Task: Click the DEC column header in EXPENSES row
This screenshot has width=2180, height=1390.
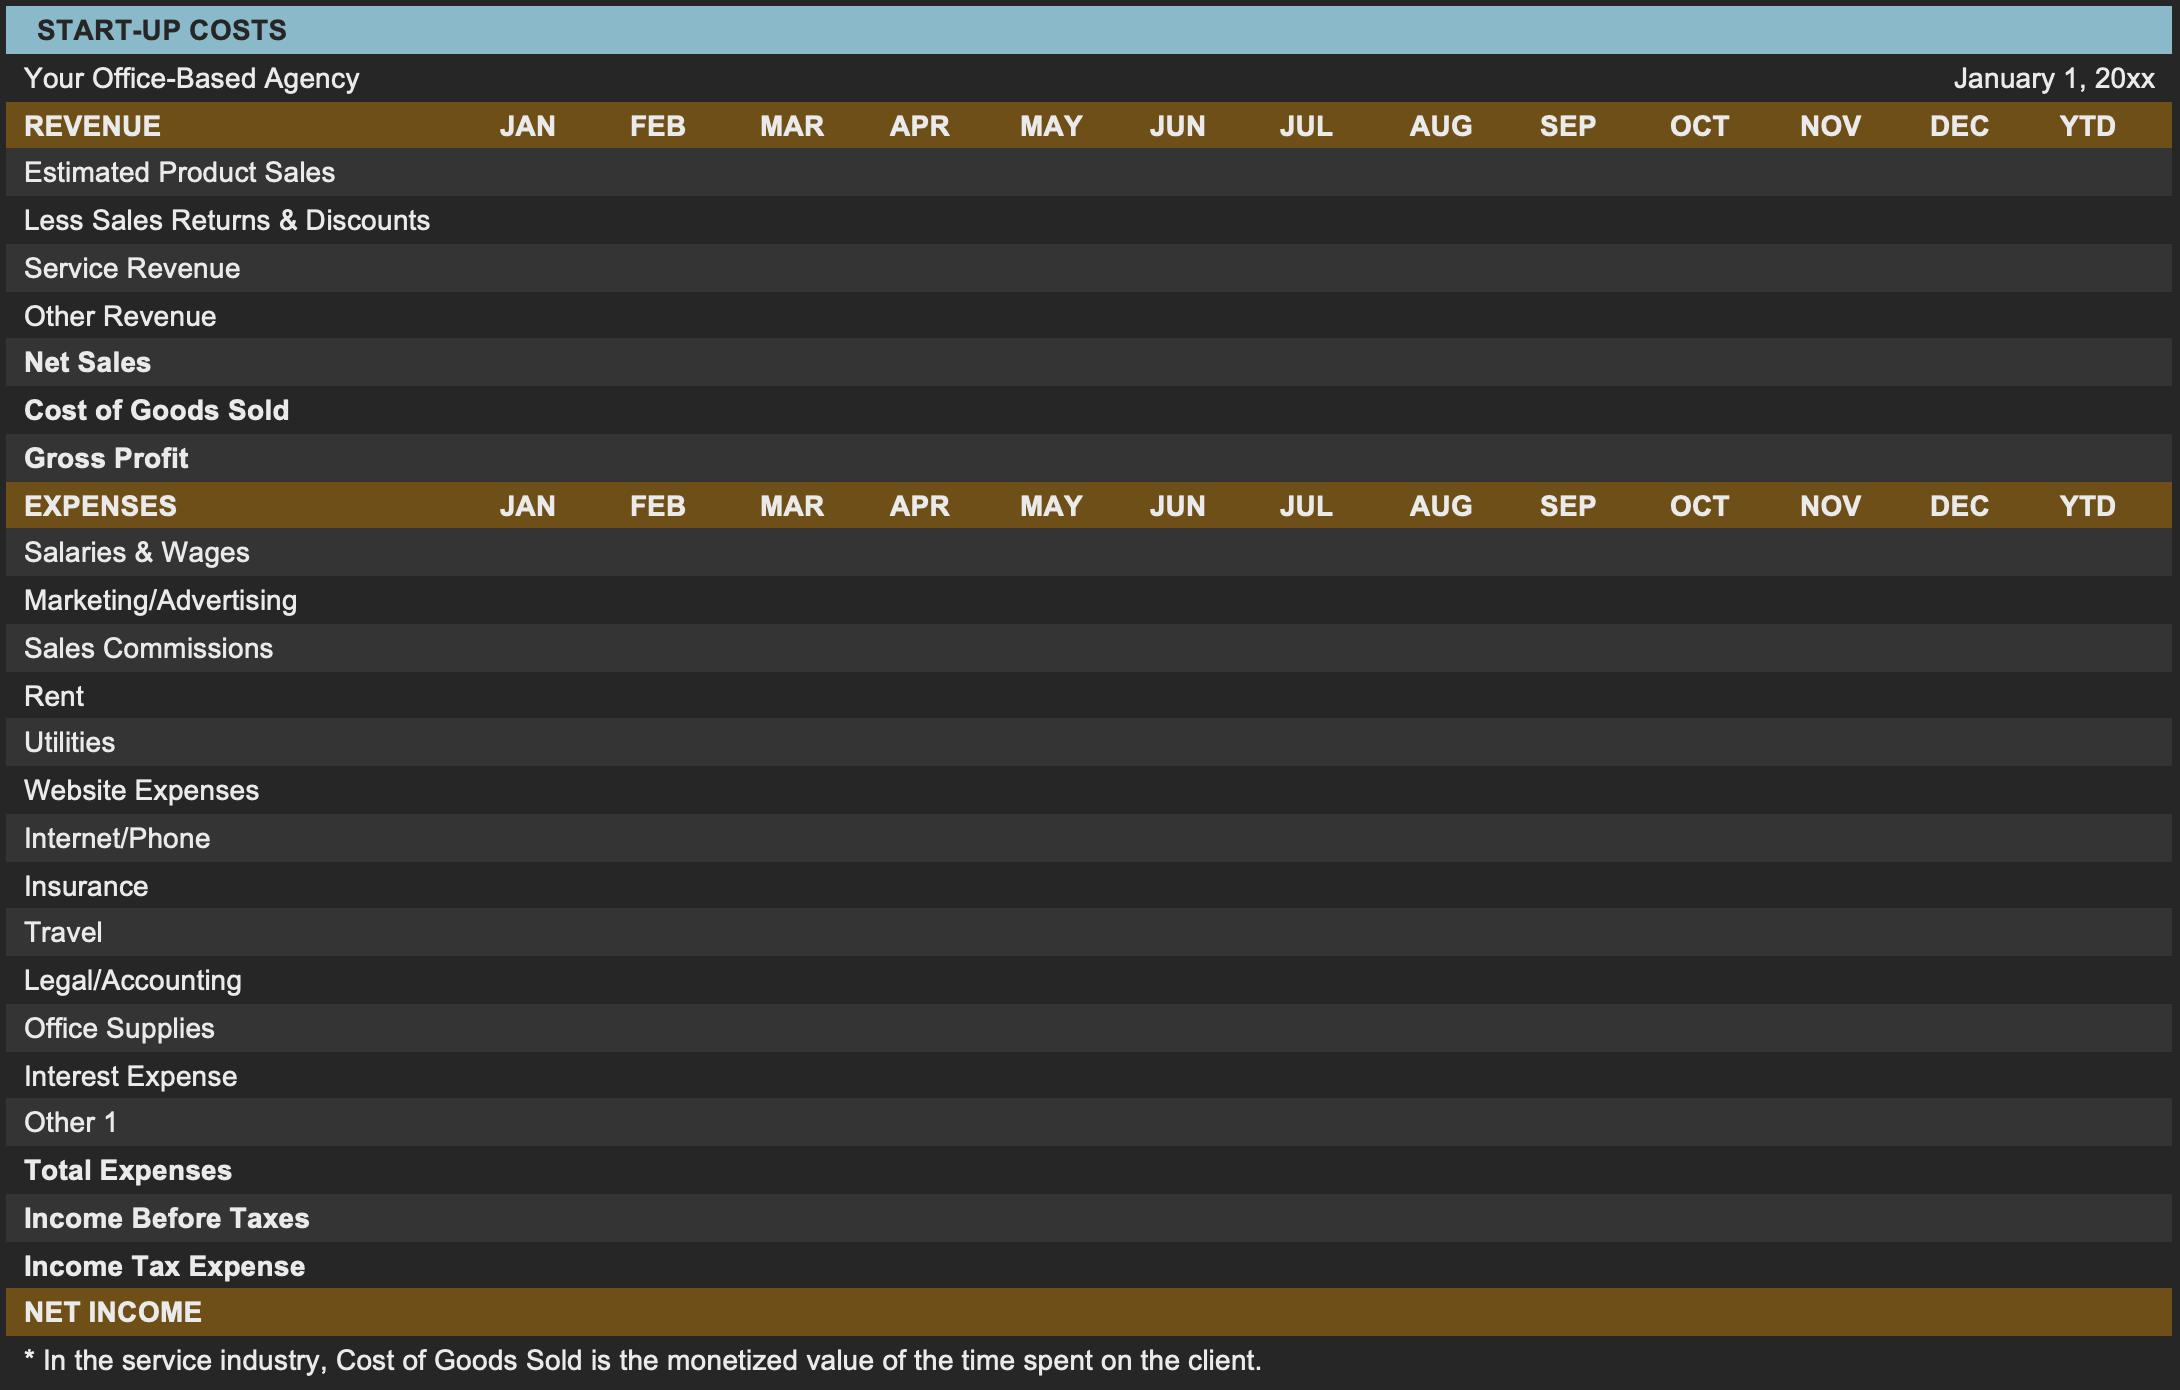Action: pos(1958,506)
